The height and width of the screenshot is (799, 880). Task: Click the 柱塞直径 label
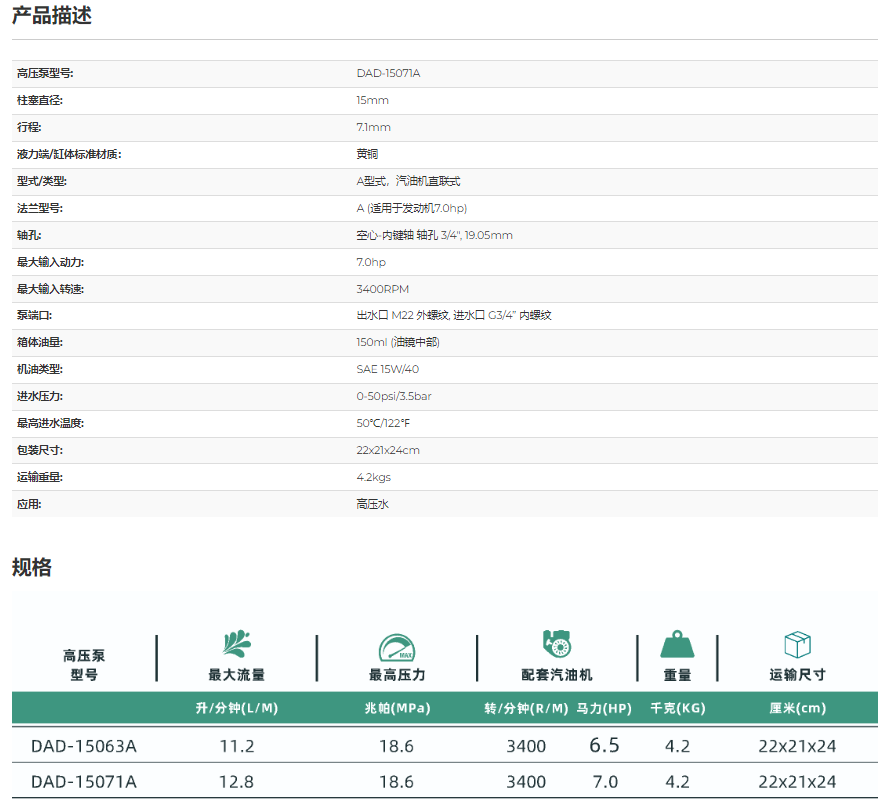(41, 101)
